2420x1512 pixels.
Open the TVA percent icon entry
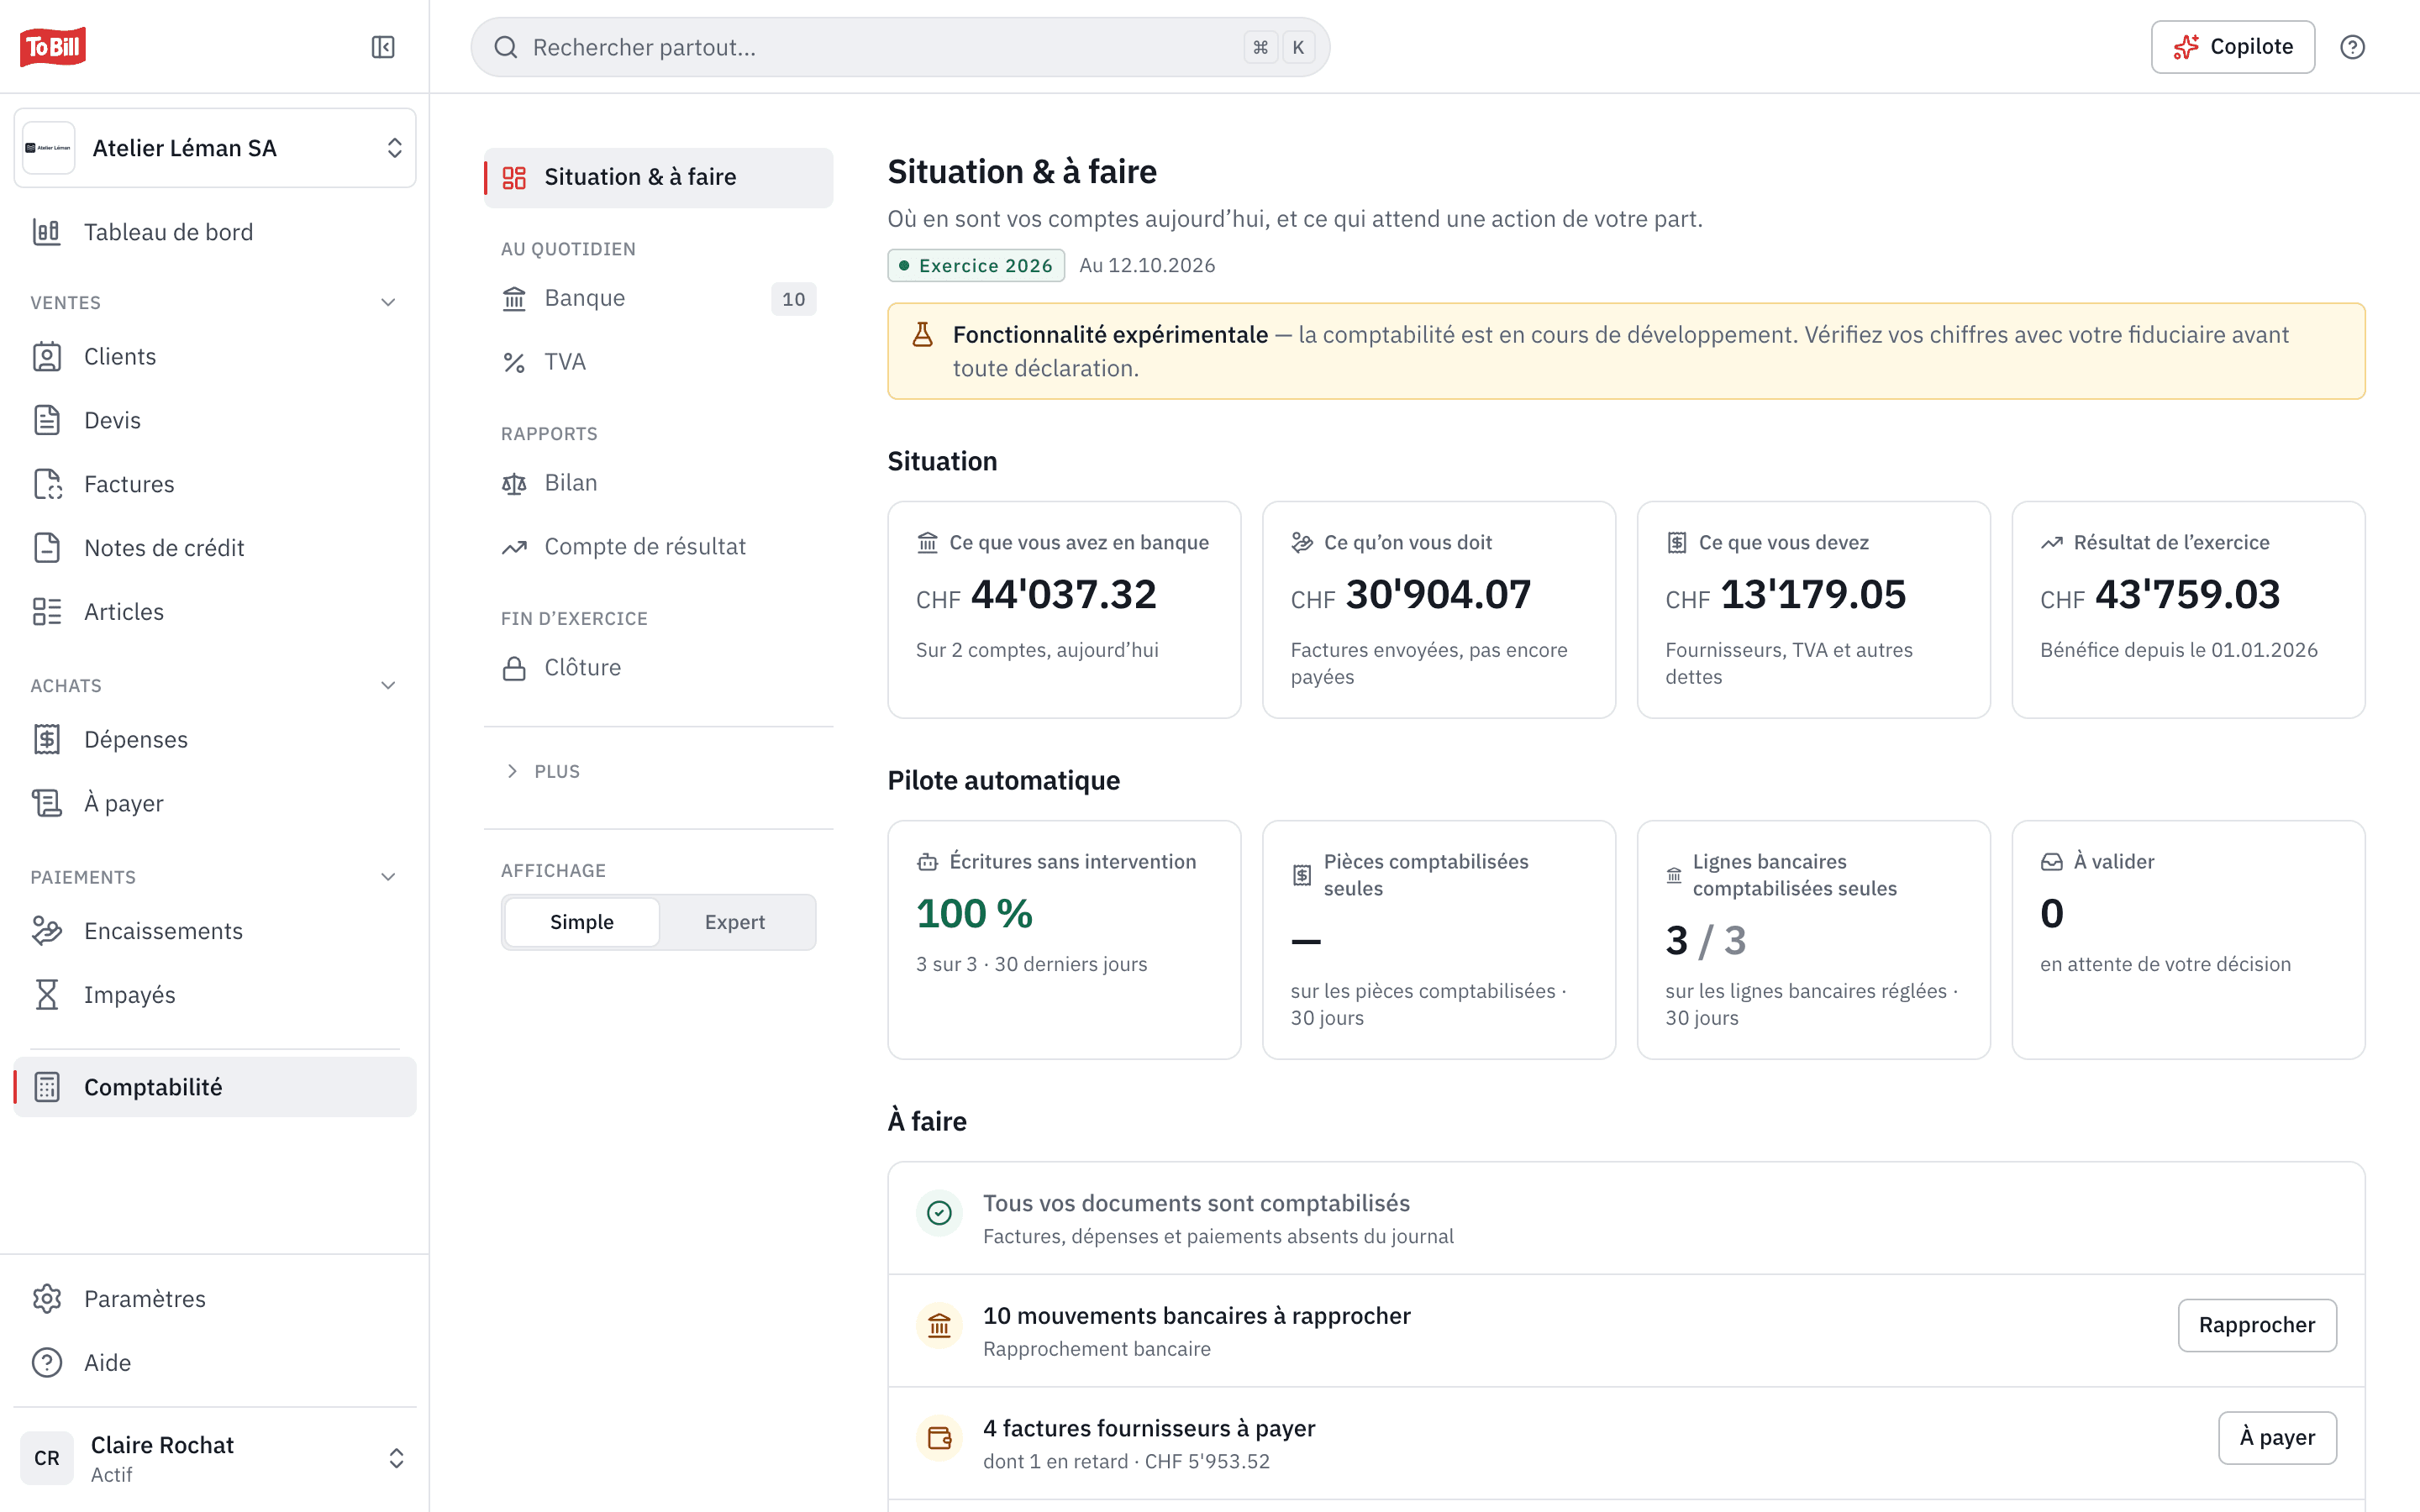(x=514, y=362)
